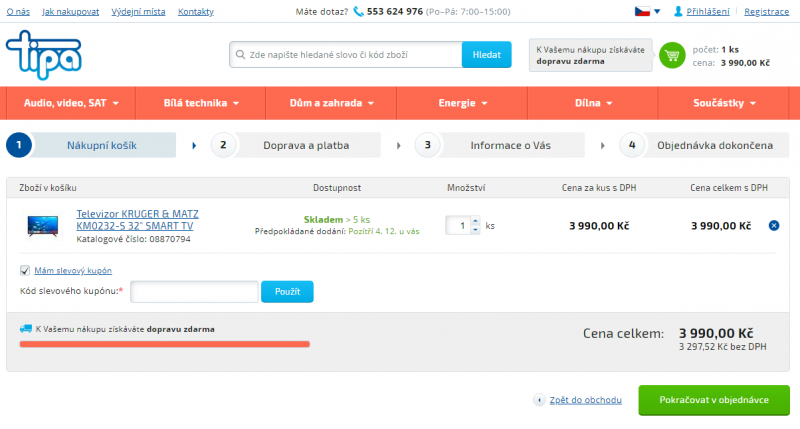Click the Registrace link

pyautogui.click(x=766, y=11)
